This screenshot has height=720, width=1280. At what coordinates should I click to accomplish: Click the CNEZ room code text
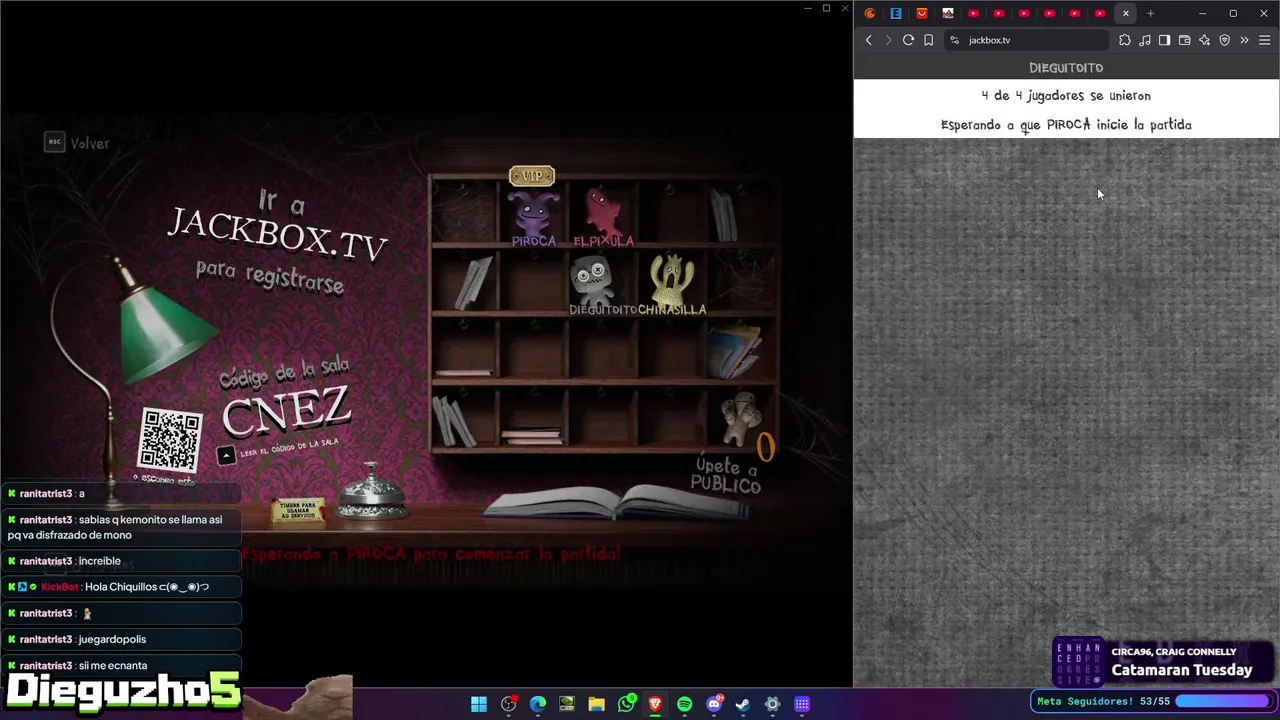coord(287,411)
